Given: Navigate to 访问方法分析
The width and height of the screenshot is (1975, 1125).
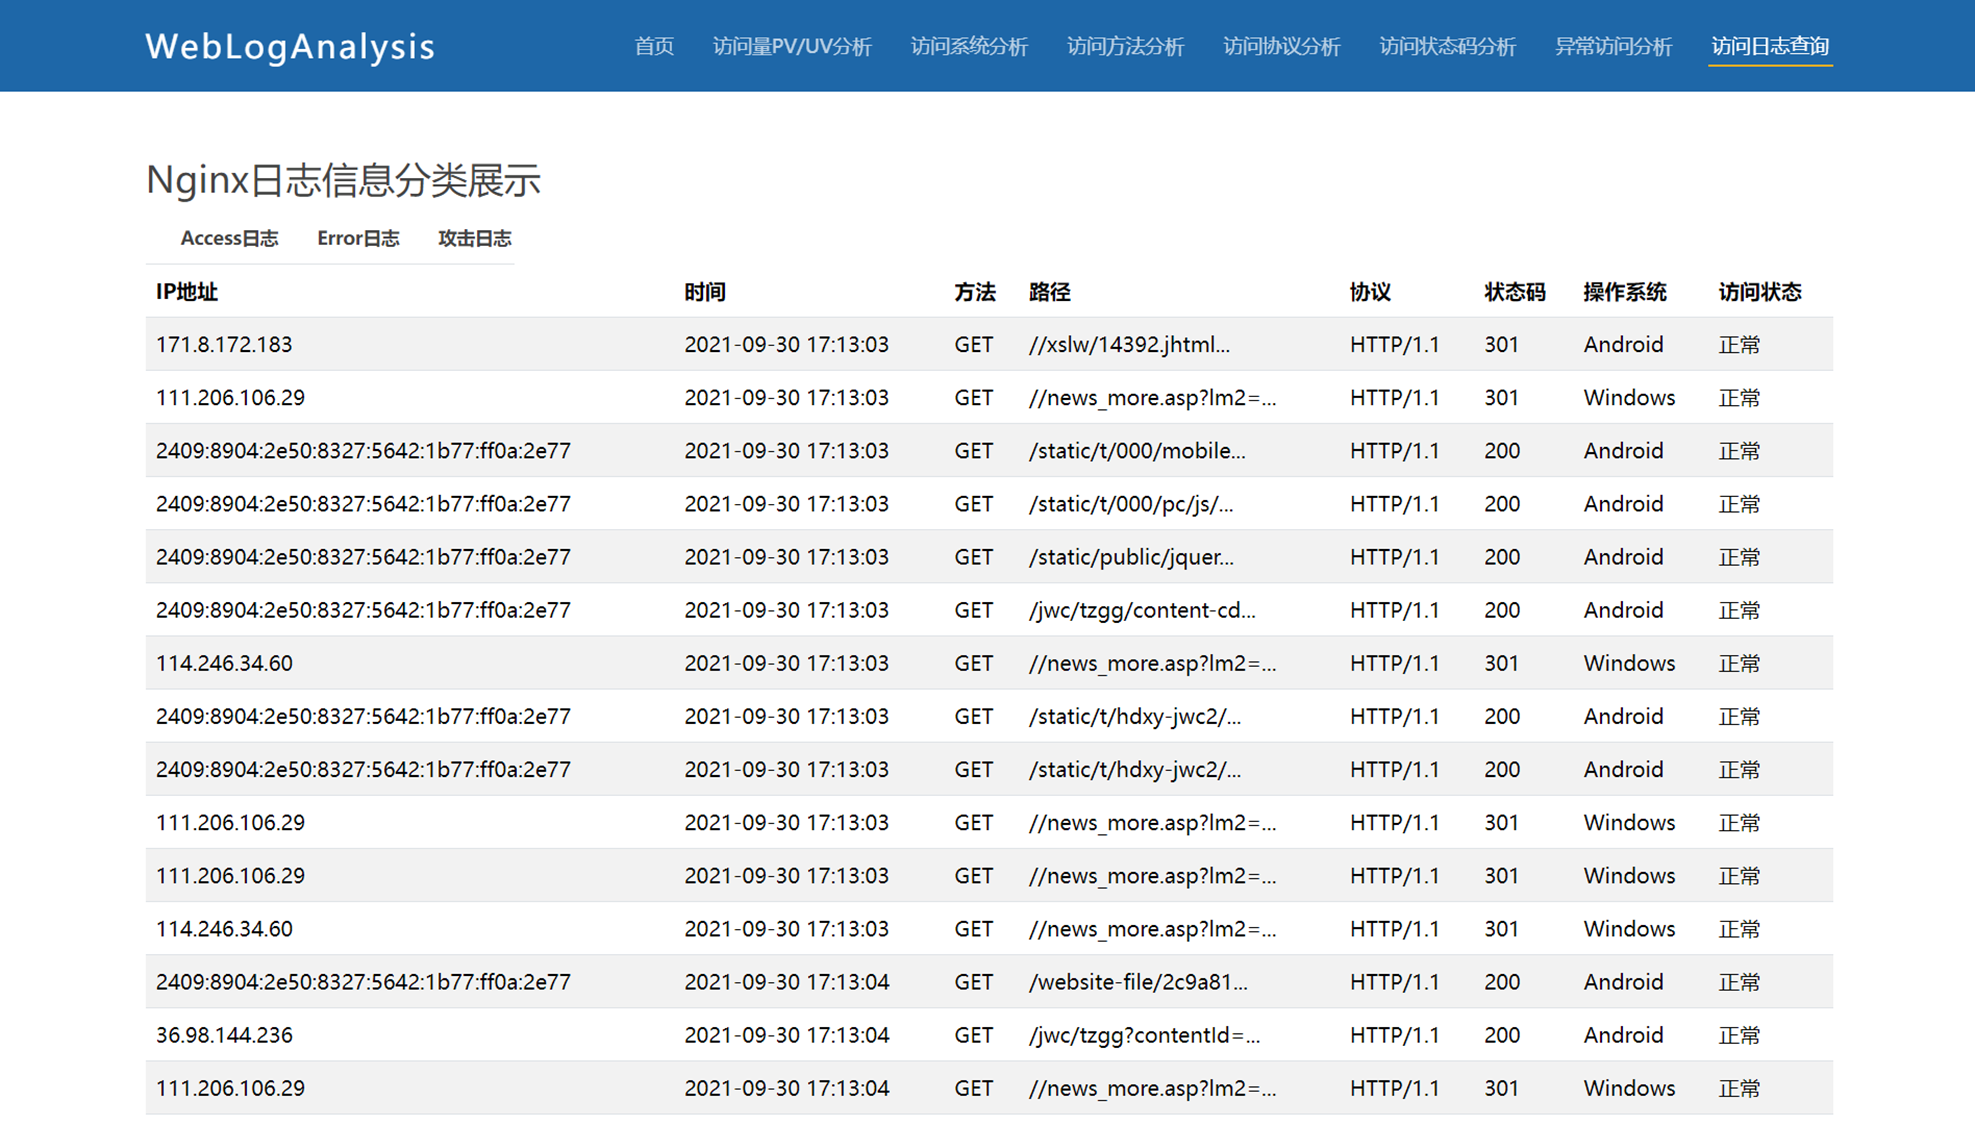Looking at the screenshot, I should 1125,46.
